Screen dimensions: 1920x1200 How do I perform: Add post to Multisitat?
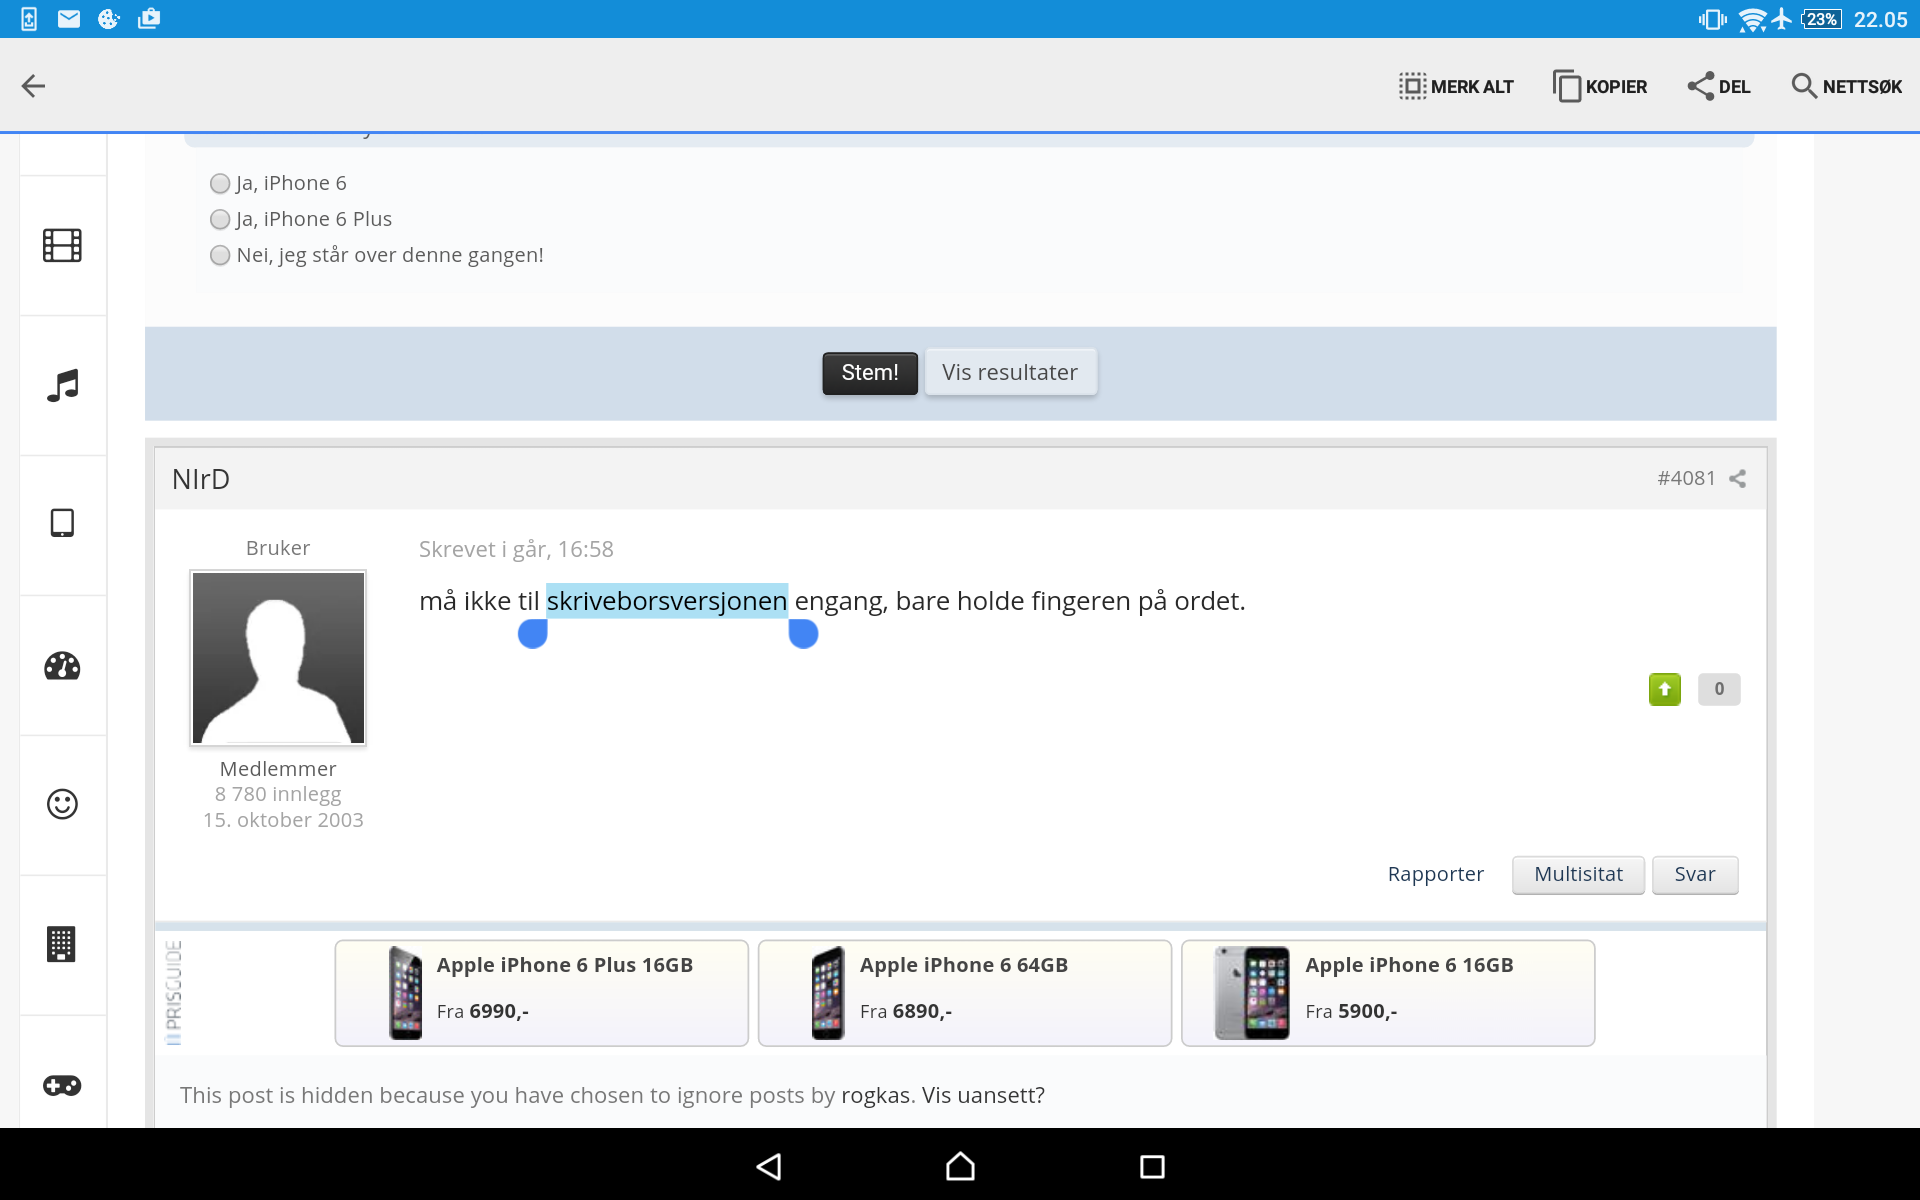click(x=1578, y=875)
